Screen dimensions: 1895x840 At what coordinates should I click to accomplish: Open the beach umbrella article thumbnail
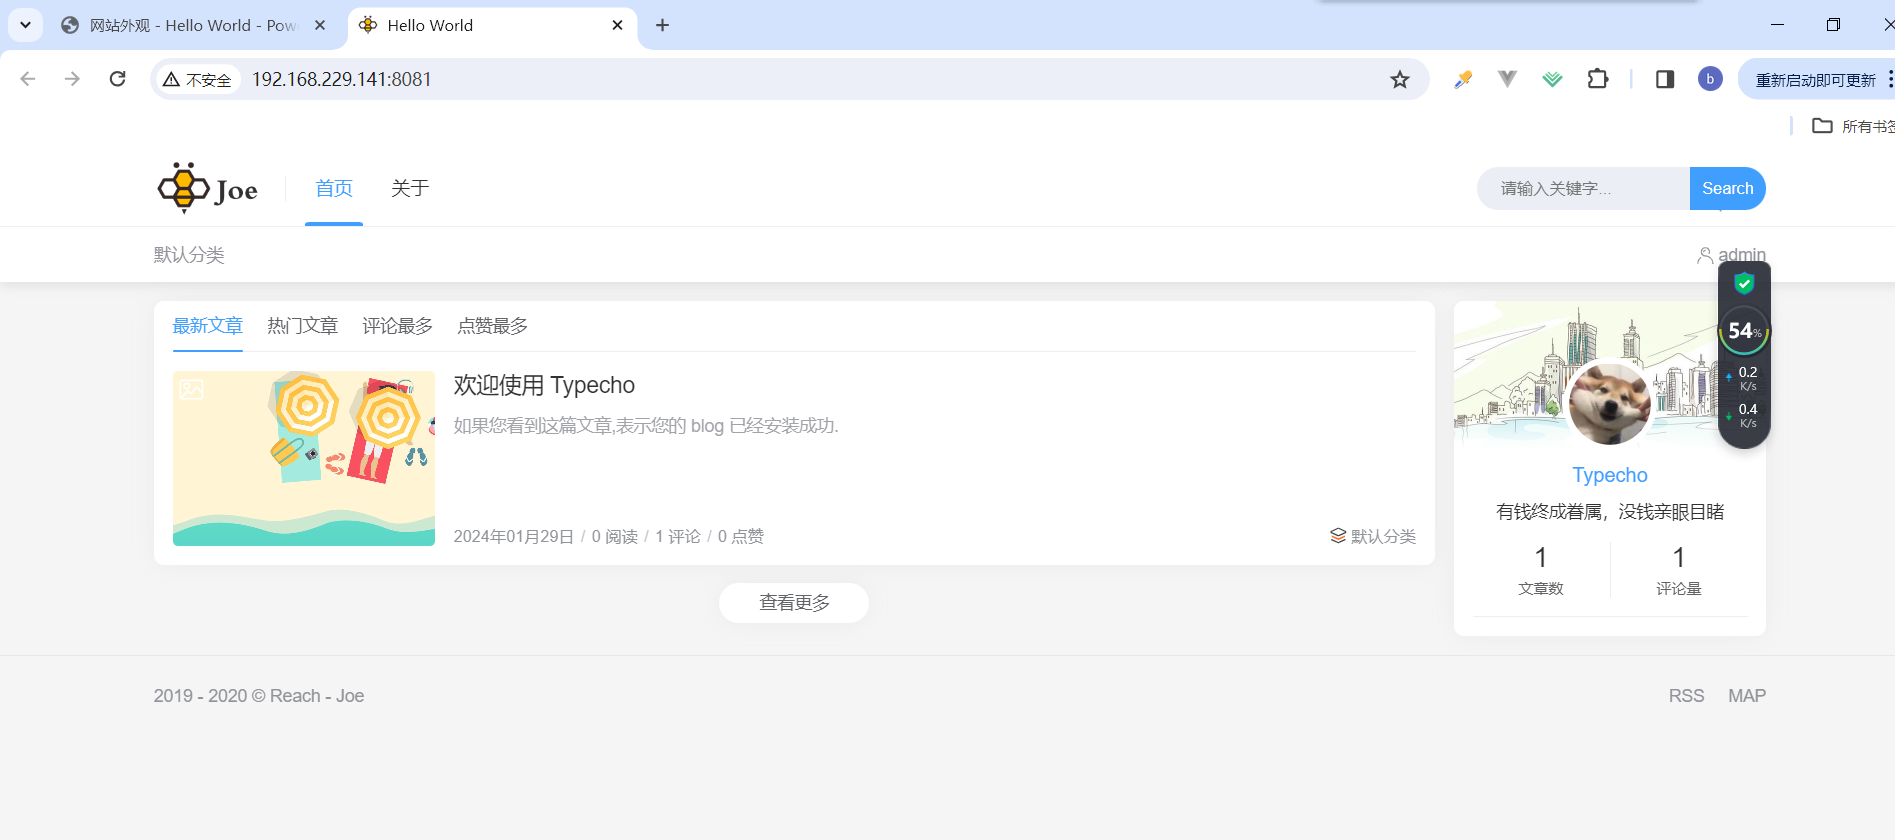click(304, 458)
